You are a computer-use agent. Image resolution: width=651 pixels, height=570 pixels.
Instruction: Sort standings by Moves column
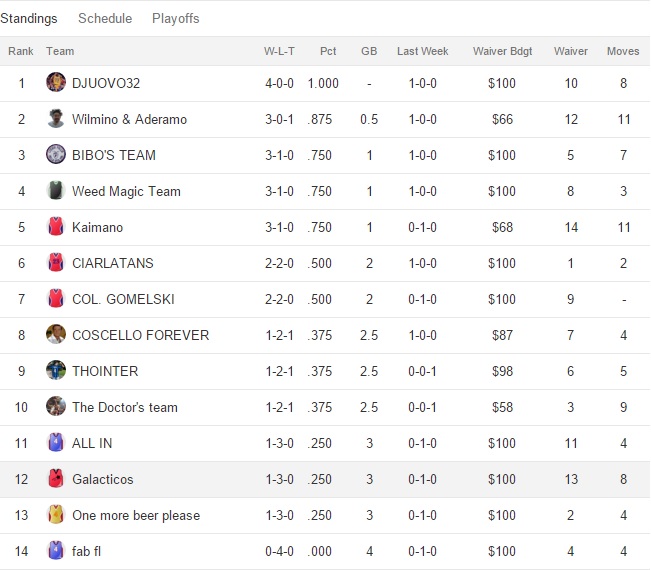click(x=623, y=51)
